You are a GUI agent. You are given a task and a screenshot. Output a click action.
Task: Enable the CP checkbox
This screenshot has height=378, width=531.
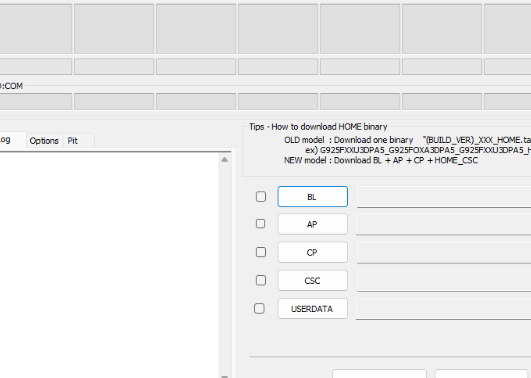click(261, 252)
